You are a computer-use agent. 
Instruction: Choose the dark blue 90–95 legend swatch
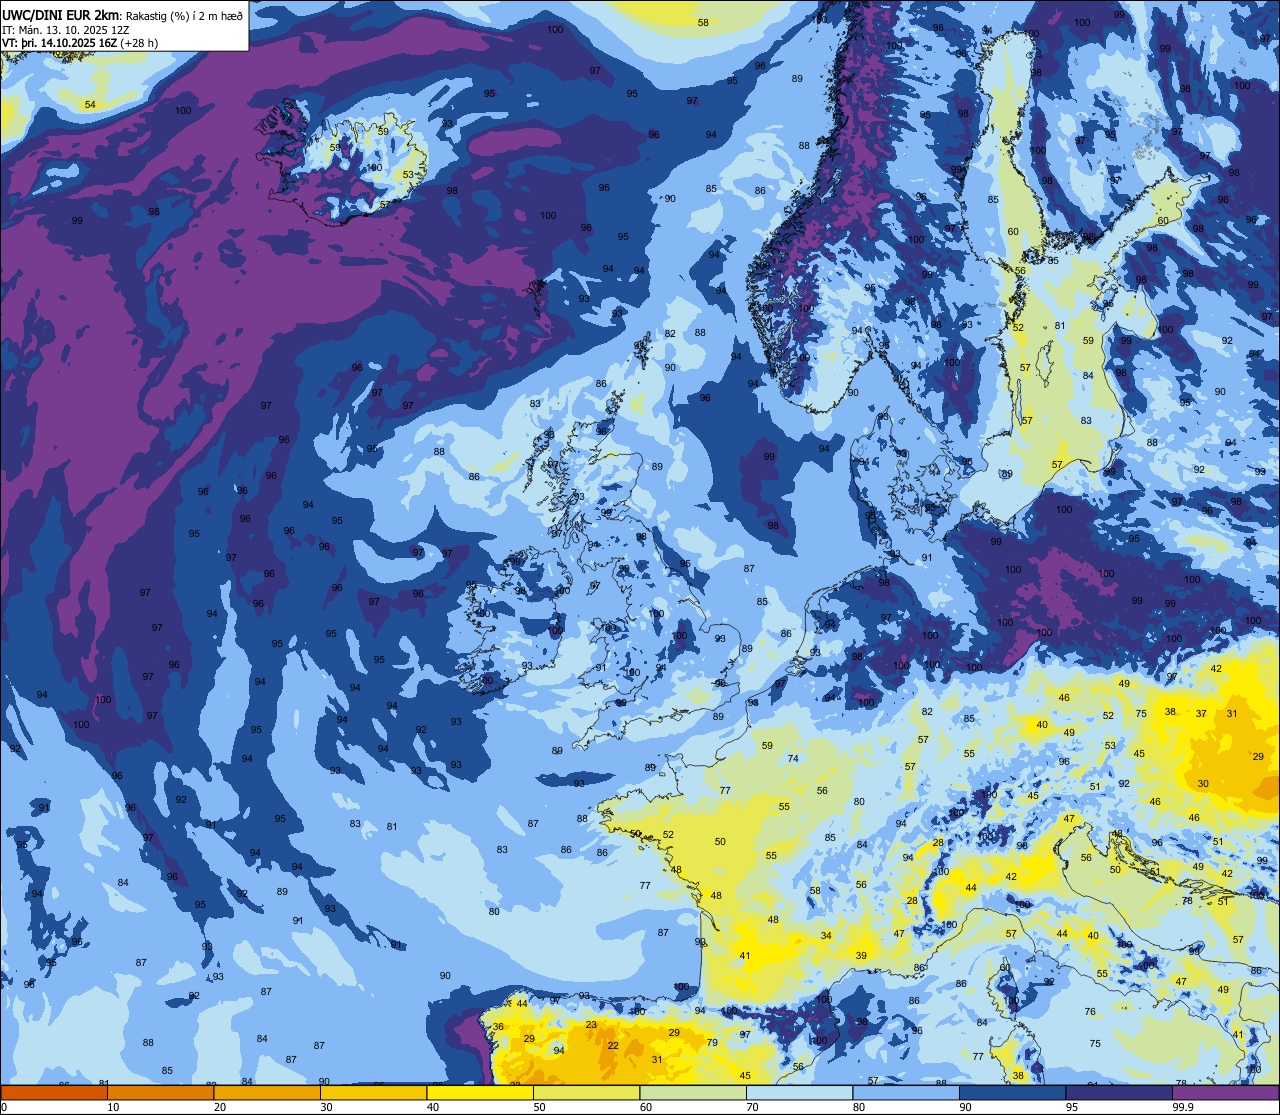pyautogui.click(x=1012, y=1092)
